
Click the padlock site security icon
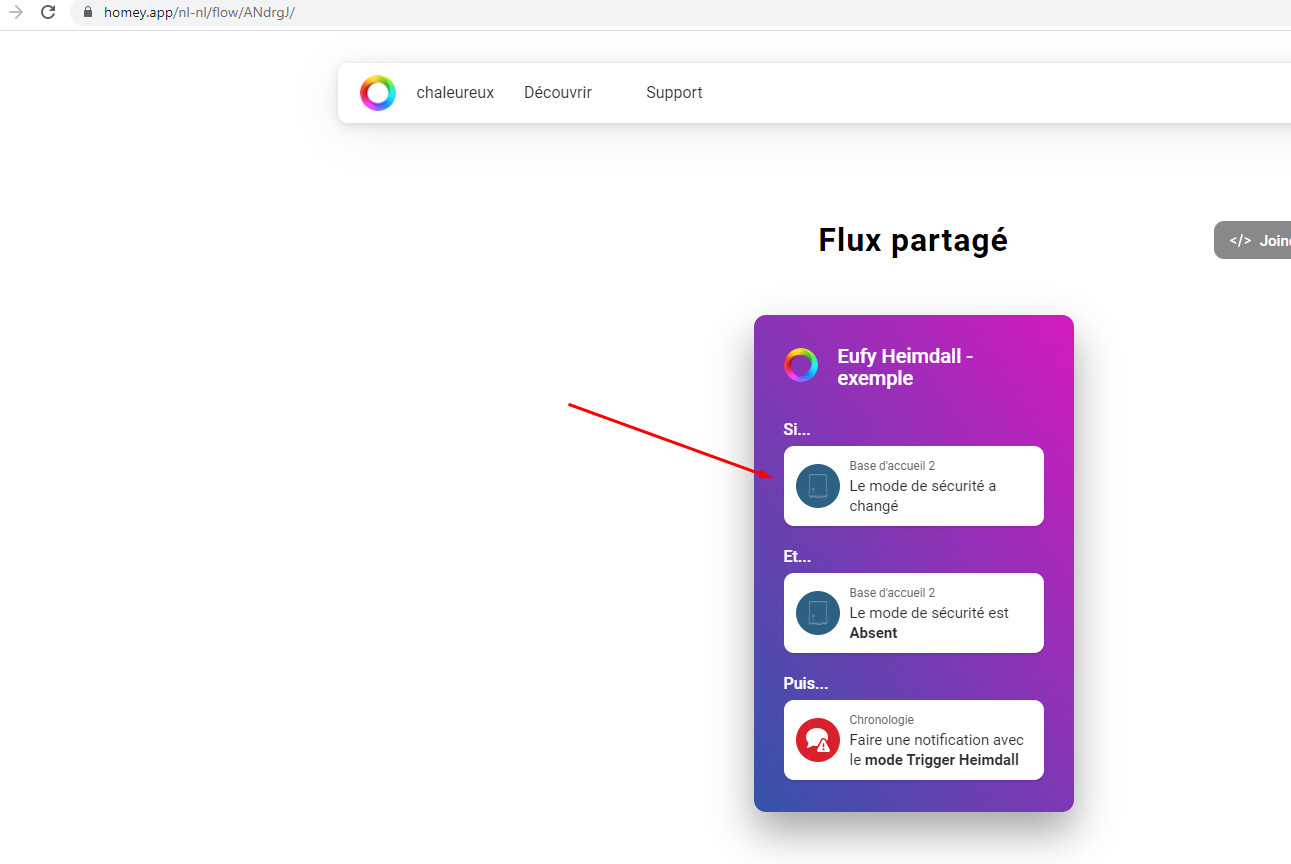[88, 13]
